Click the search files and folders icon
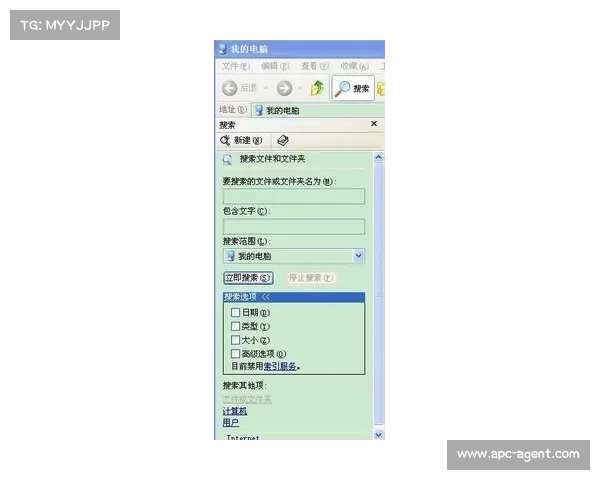 pos(228,159)
